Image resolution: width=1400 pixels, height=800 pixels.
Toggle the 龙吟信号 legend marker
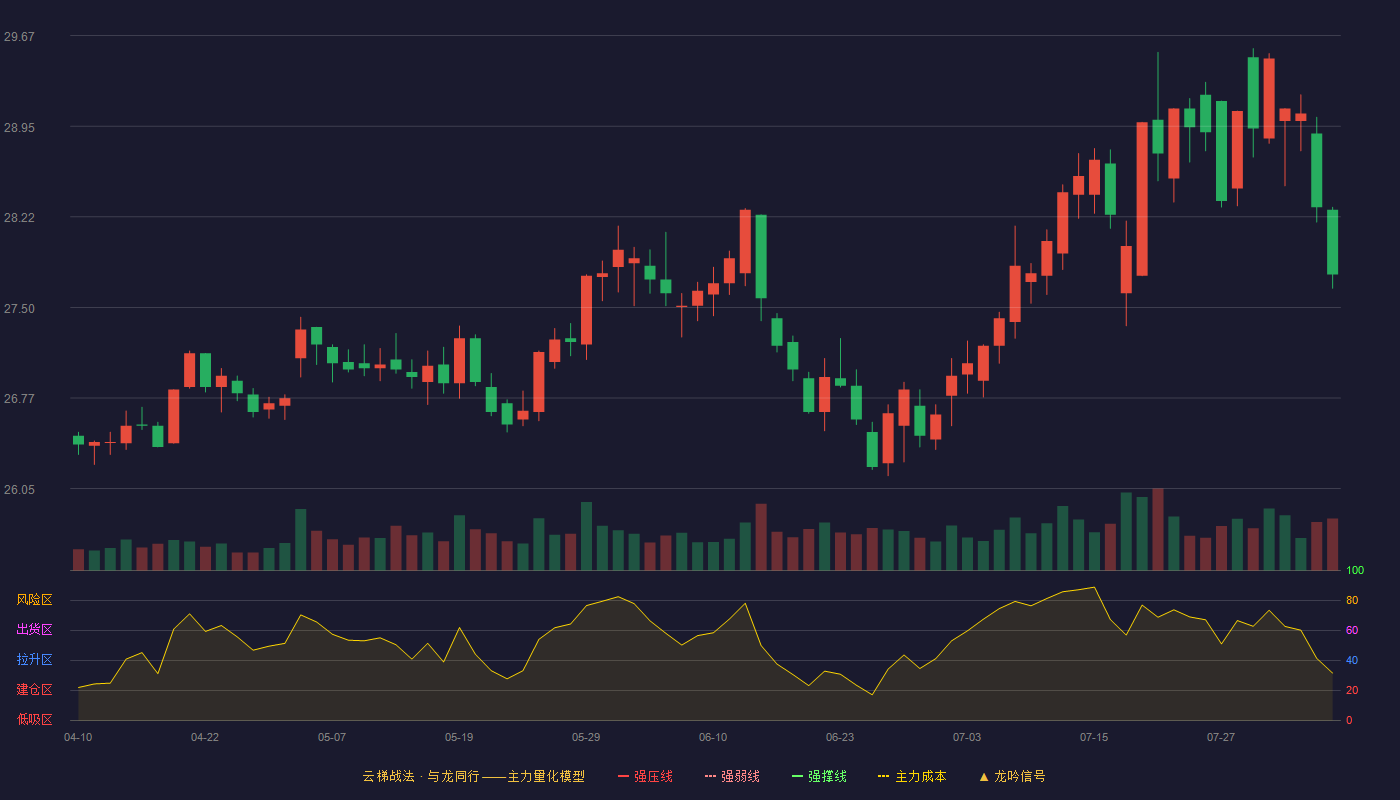(x=1012, y=776)
